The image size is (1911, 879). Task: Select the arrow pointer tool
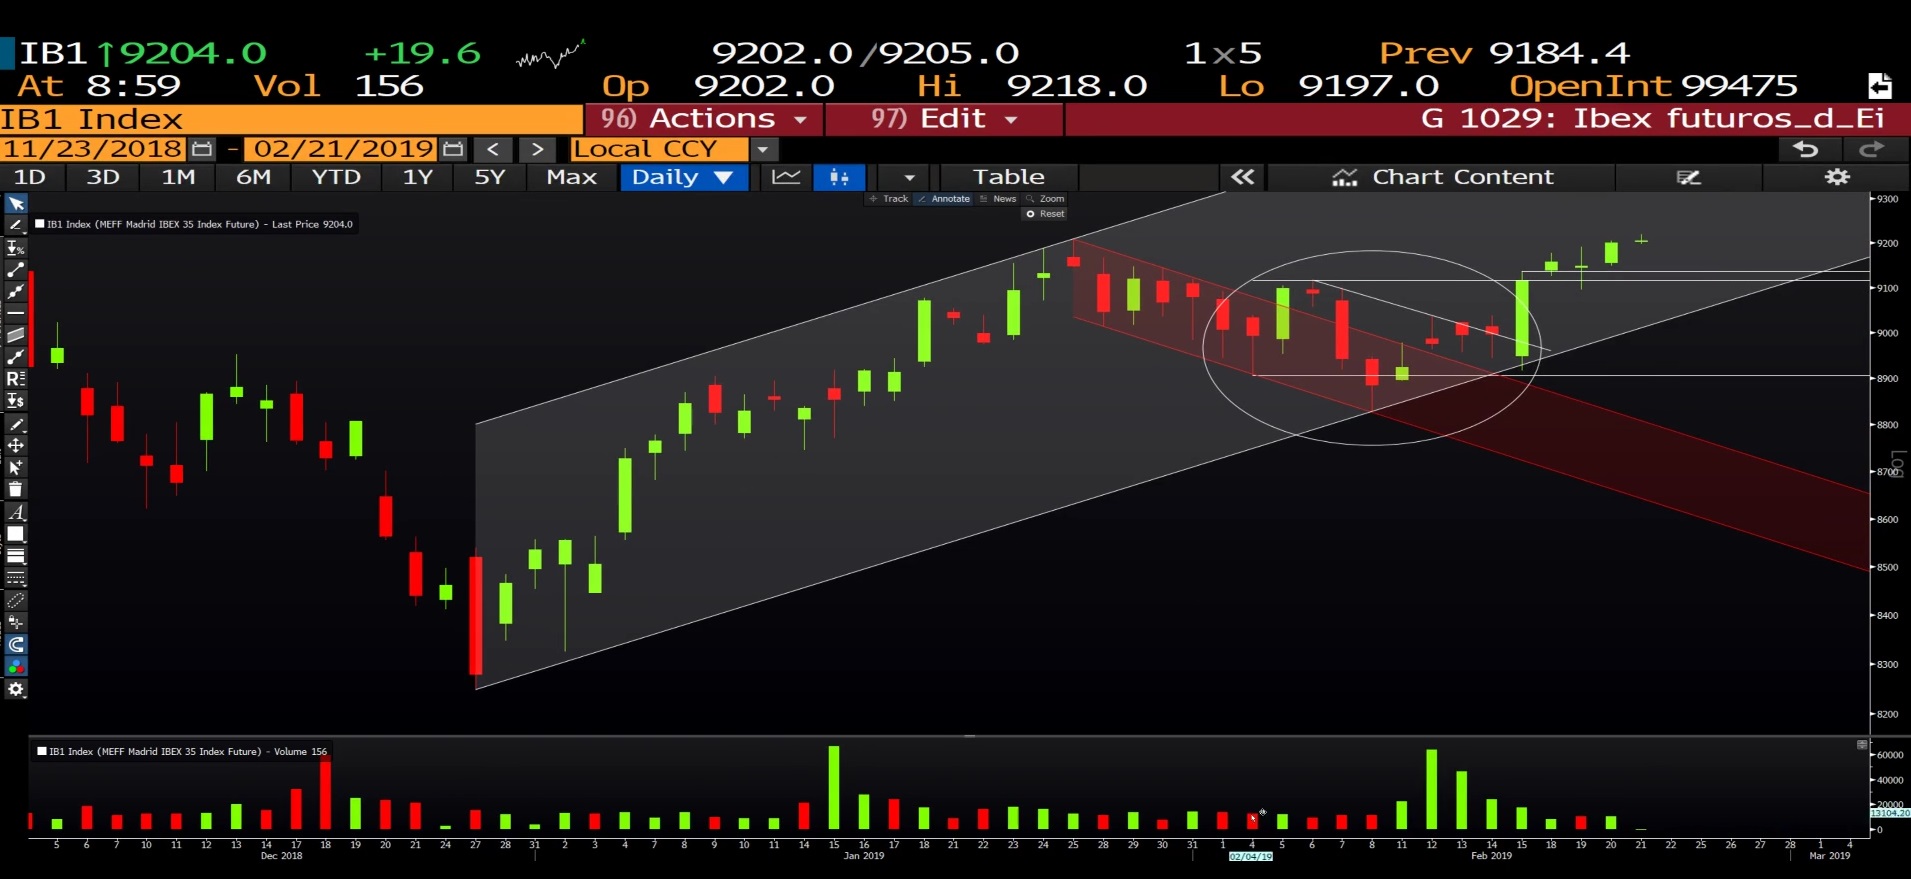pos(16,204)
